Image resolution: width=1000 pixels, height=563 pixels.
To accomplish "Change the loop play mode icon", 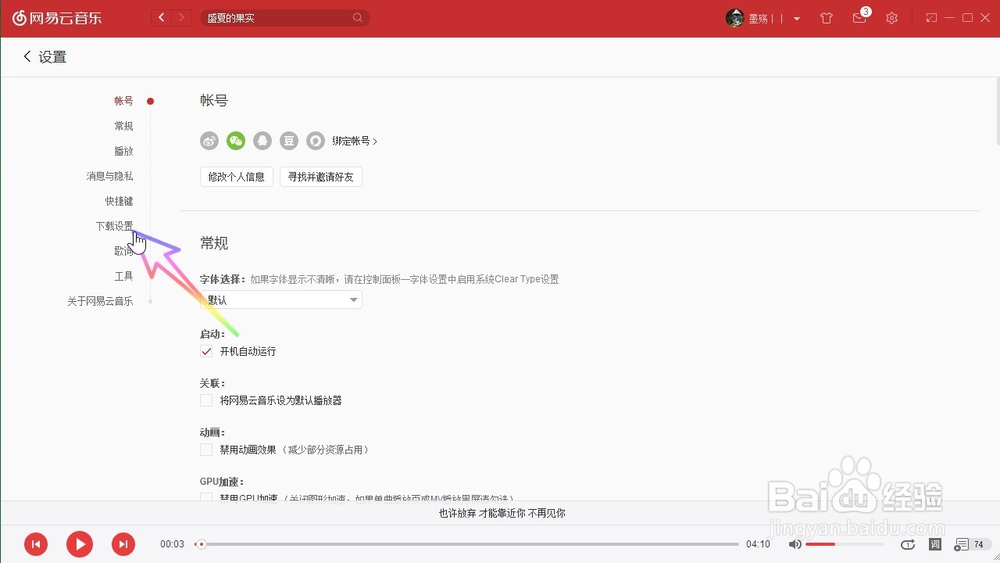I will coord(908,544).
